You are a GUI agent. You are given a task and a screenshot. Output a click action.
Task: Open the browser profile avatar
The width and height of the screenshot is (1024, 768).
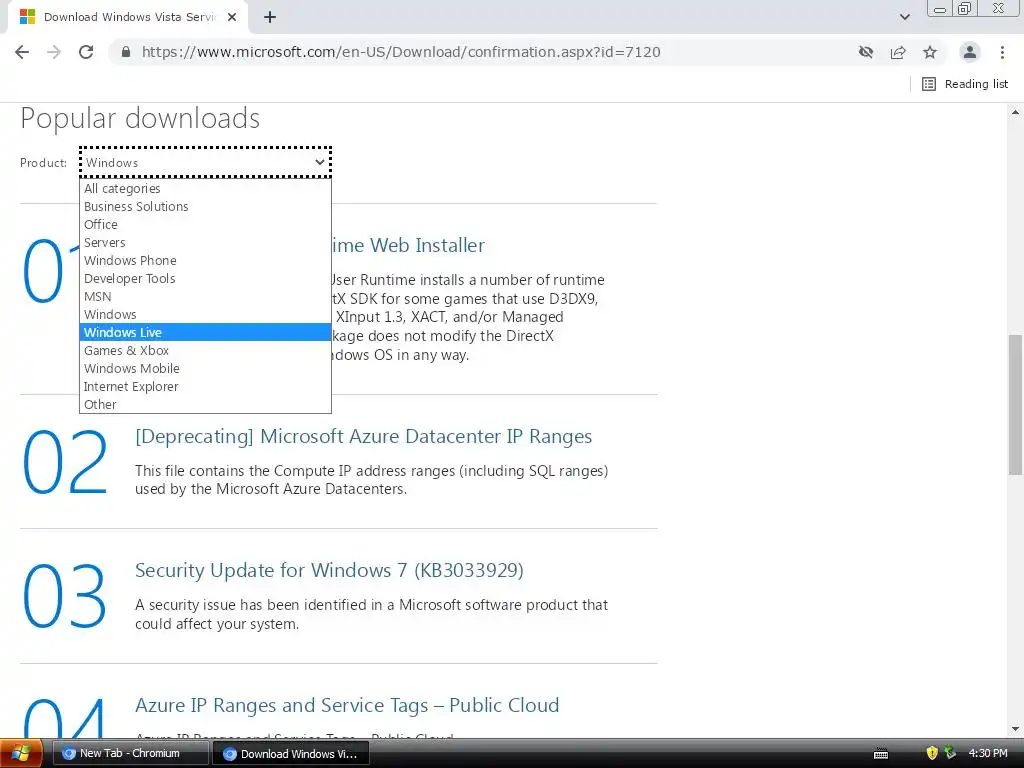970,52
